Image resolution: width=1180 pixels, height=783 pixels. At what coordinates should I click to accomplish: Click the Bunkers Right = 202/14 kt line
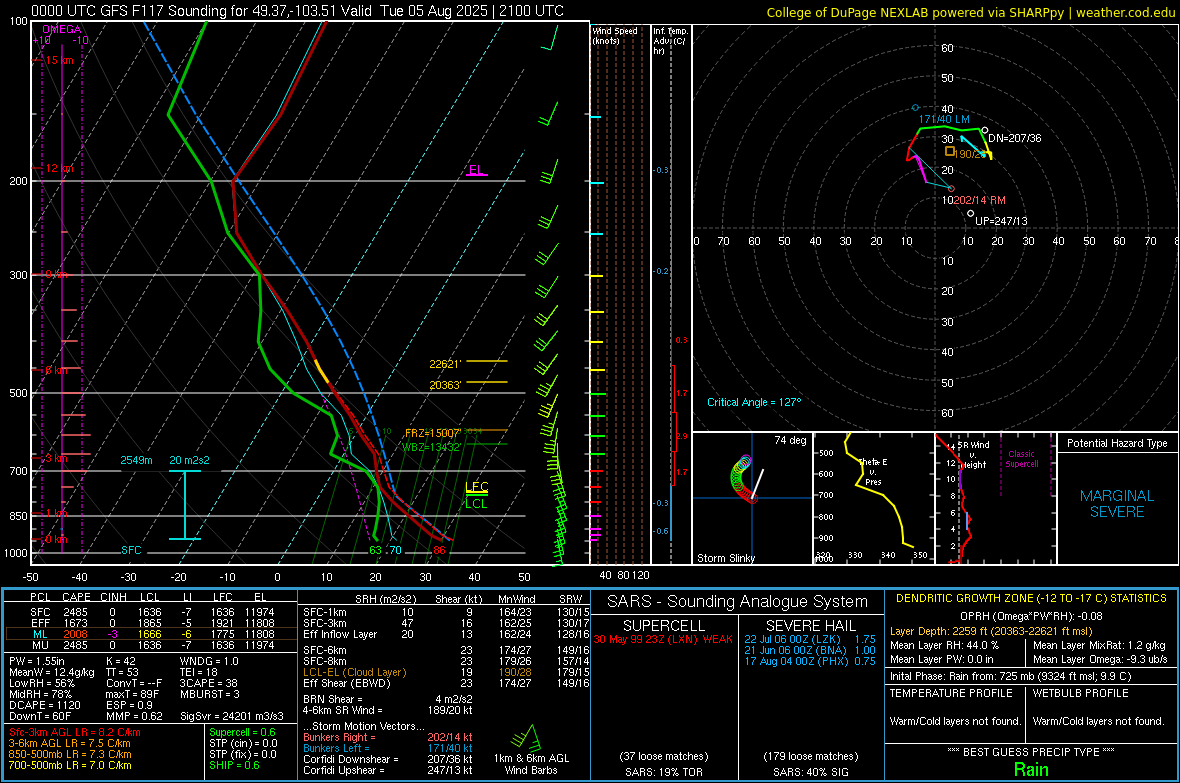pos(388,738)
